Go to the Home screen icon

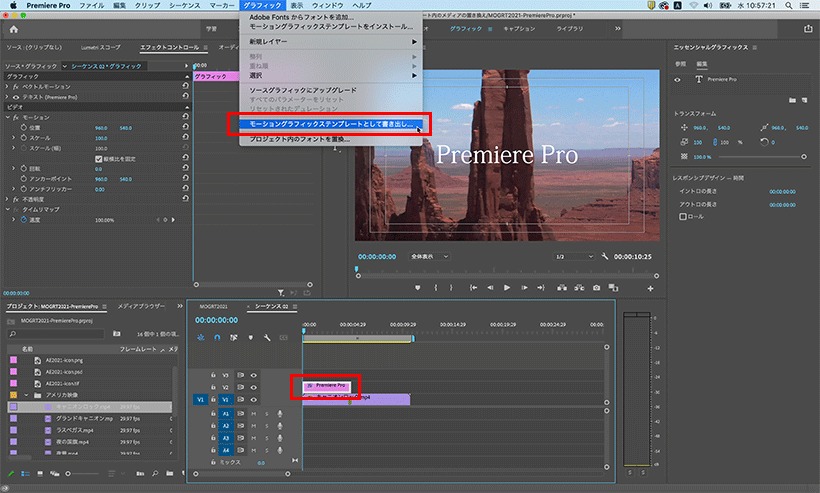14,29
